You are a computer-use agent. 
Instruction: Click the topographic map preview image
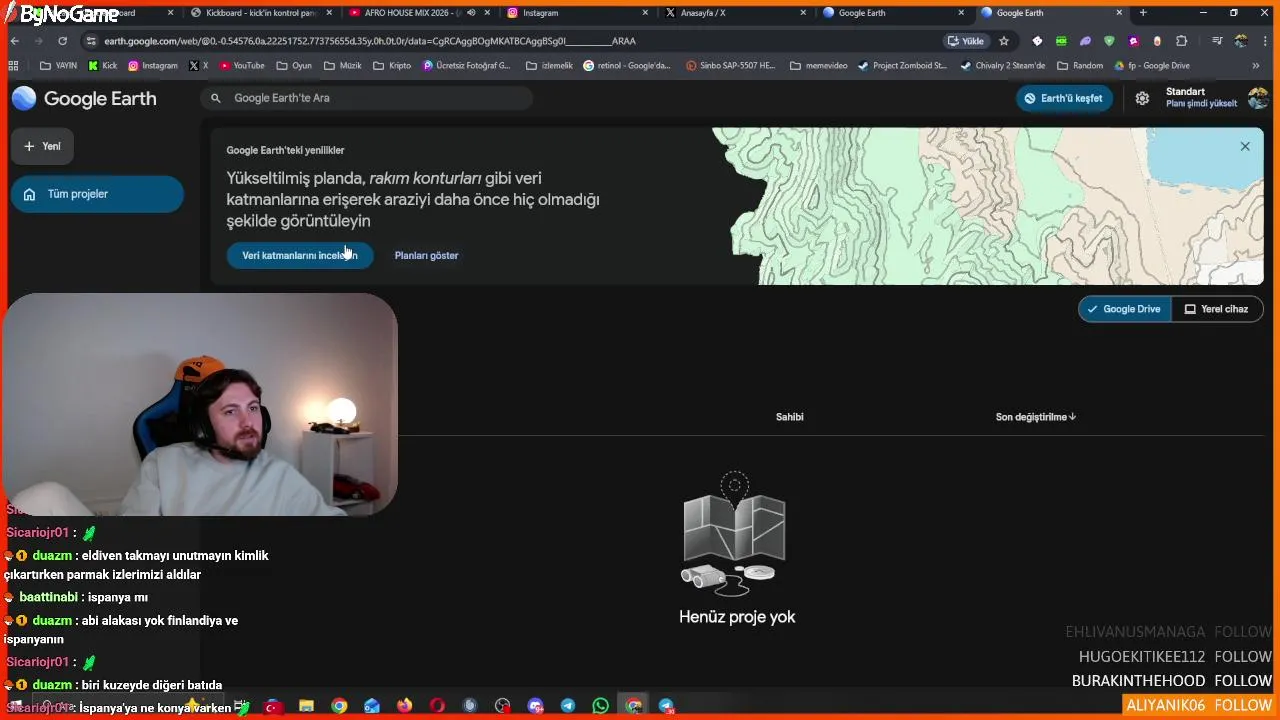point(988,206)
